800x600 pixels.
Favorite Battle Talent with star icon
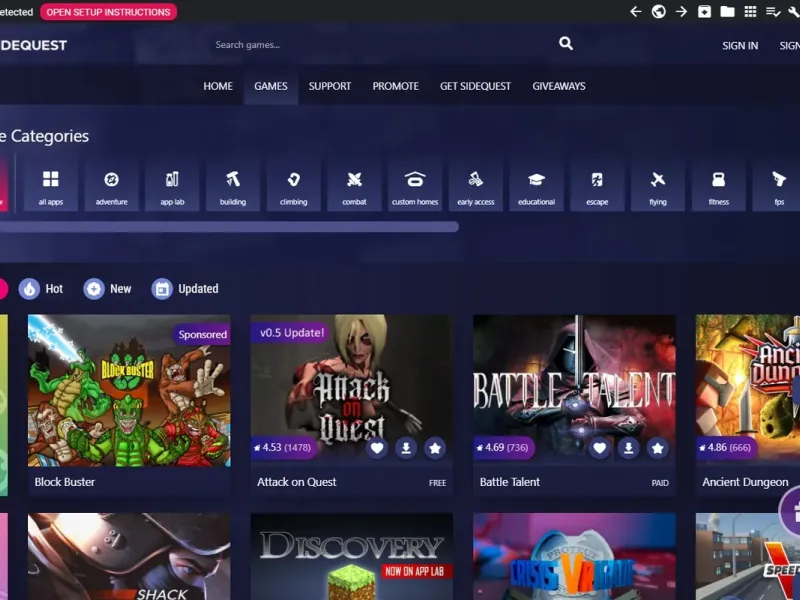pos(658,448)
